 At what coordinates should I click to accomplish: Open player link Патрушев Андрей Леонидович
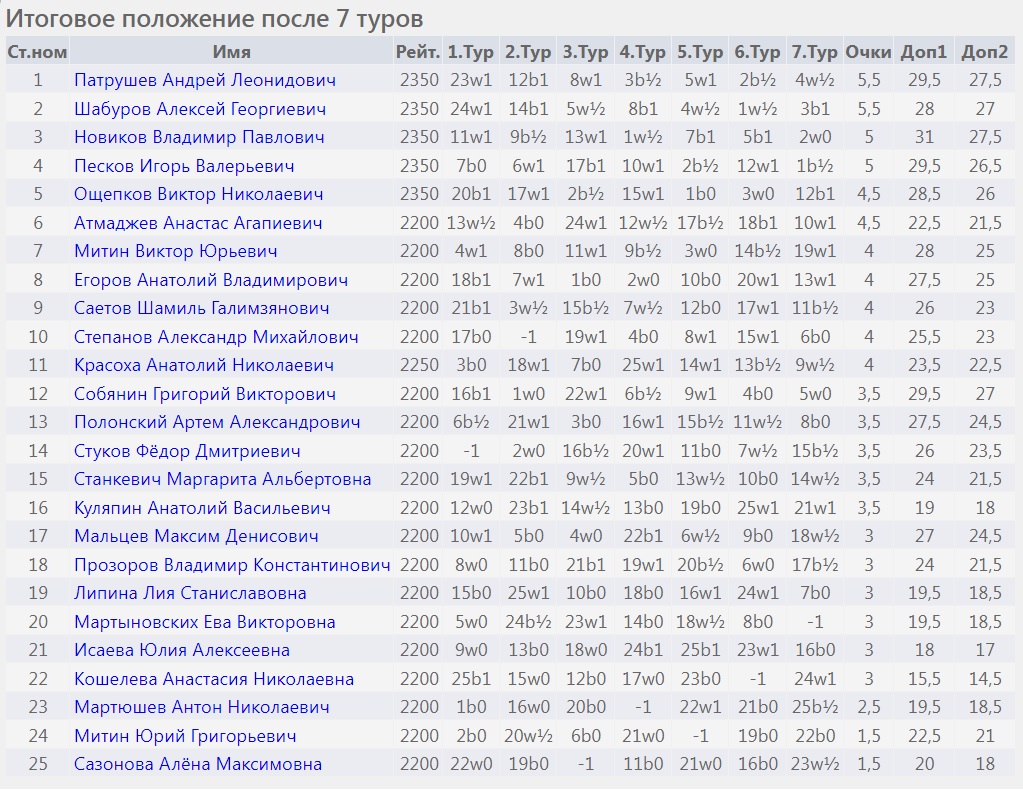click(x=205, y=80)
